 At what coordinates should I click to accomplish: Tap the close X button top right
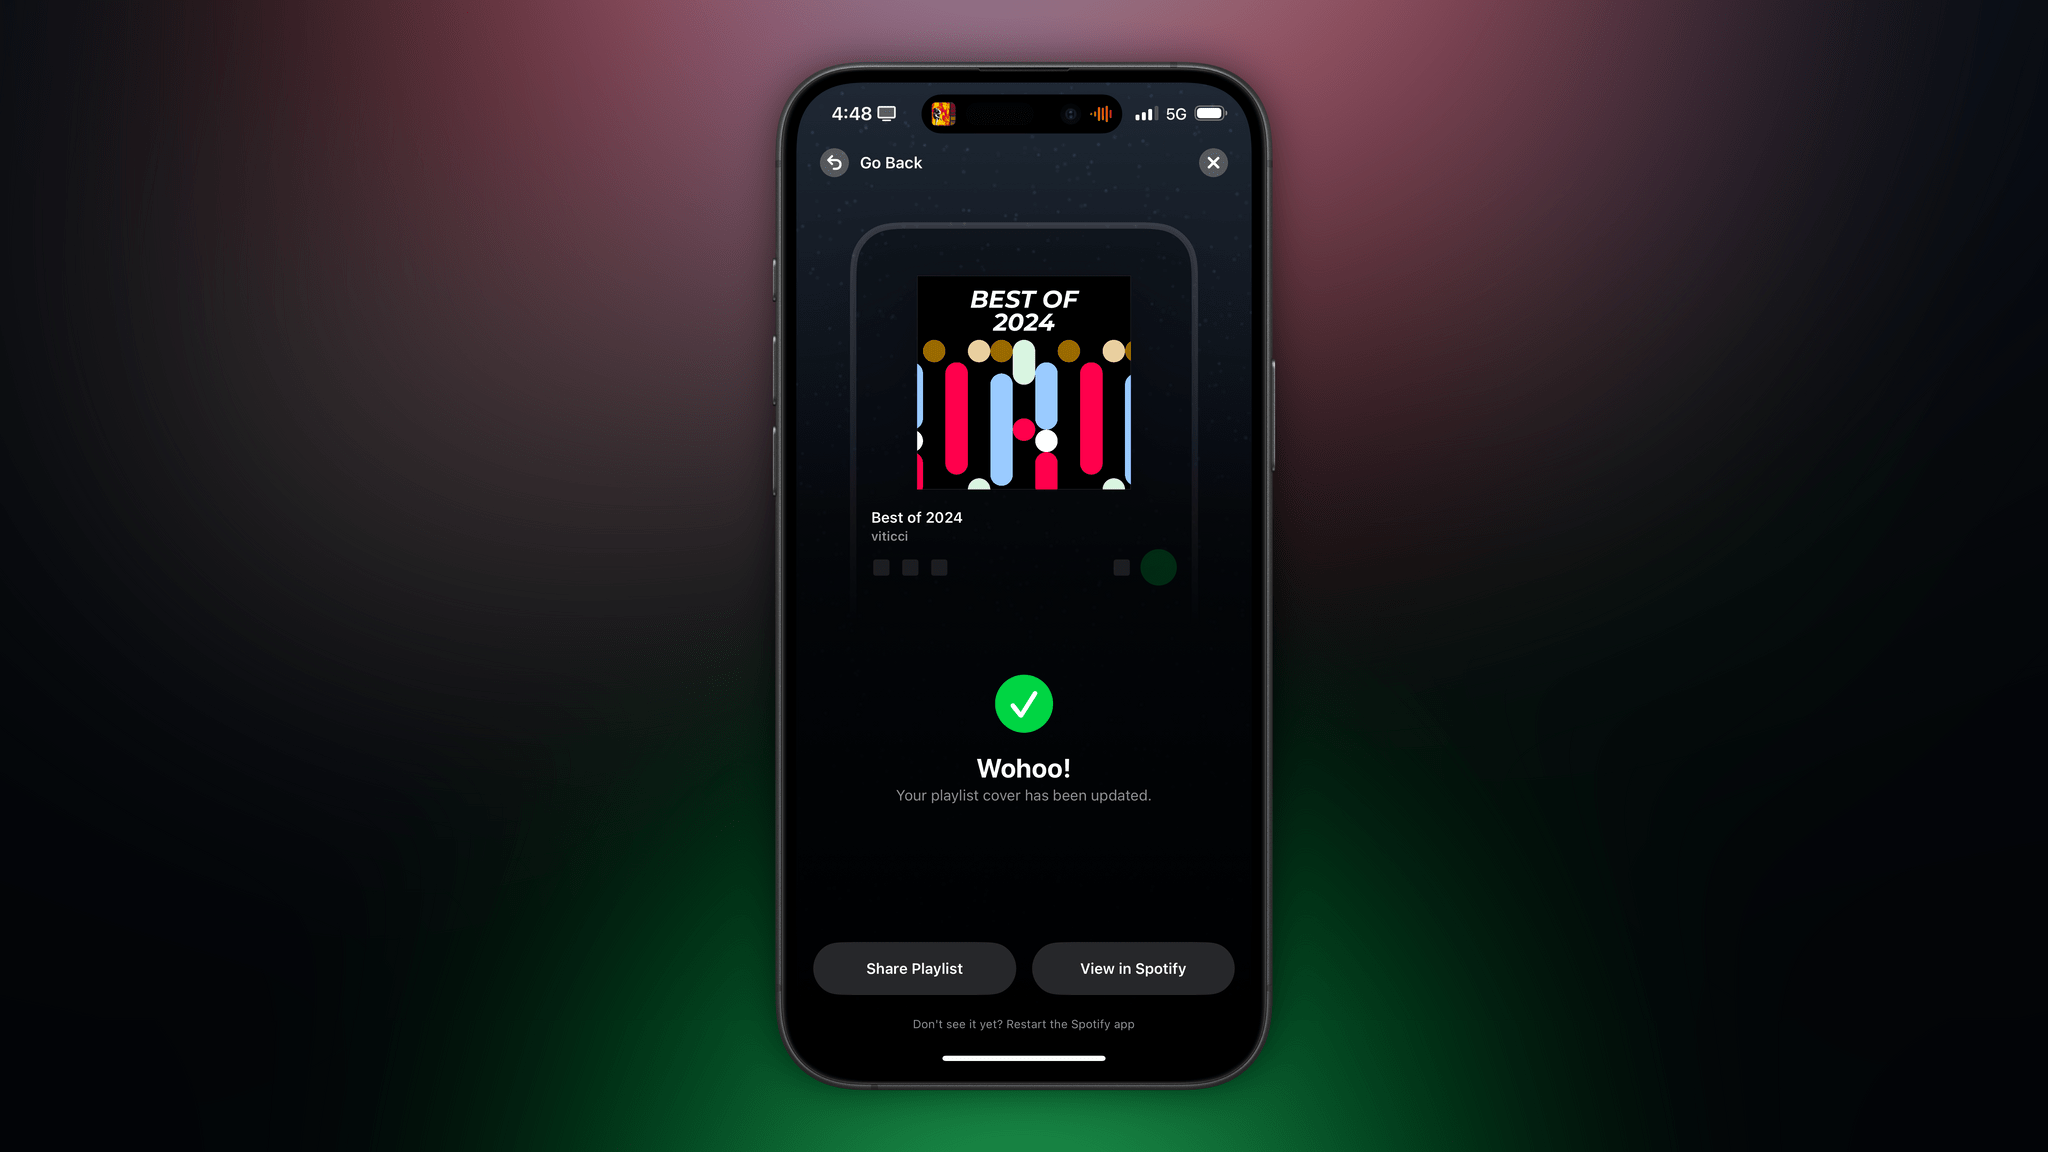click(x=1212, y=162)
